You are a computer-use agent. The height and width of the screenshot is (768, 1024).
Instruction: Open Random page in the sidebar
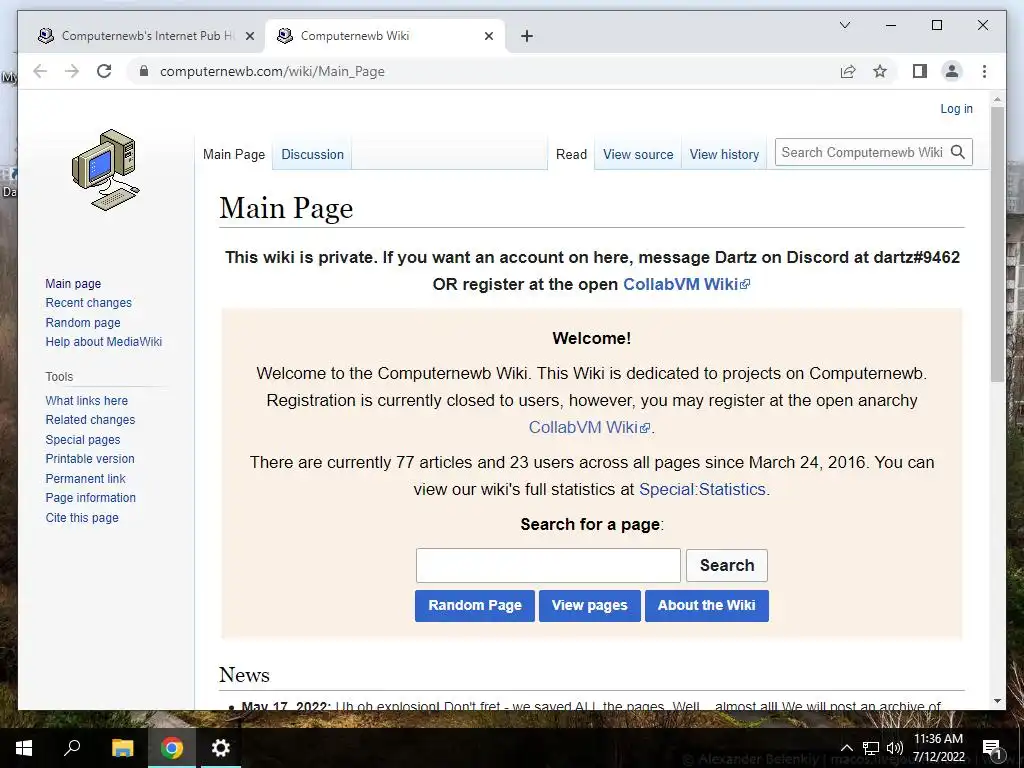[x=83, y=323]
